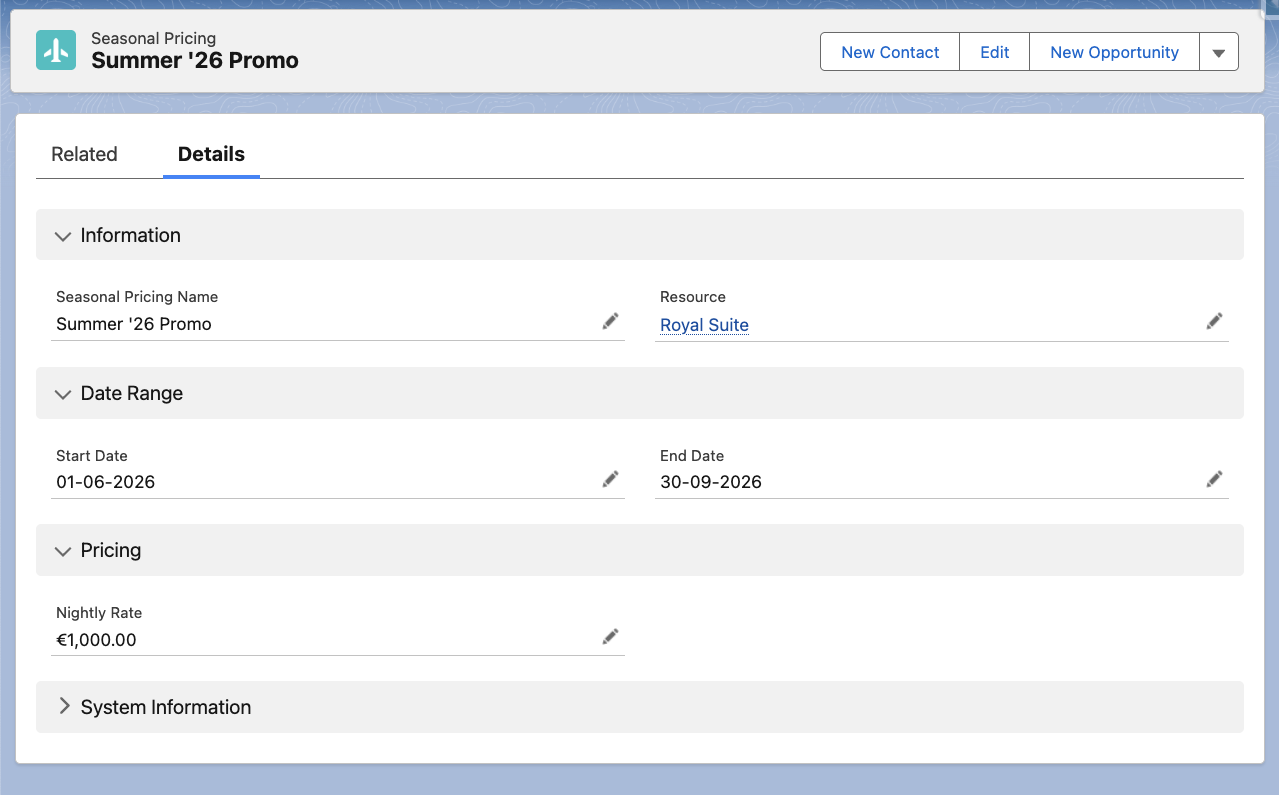
Task: Click the Nightly Rate value field
Action: pyautogui.click(x=96, y=639)
